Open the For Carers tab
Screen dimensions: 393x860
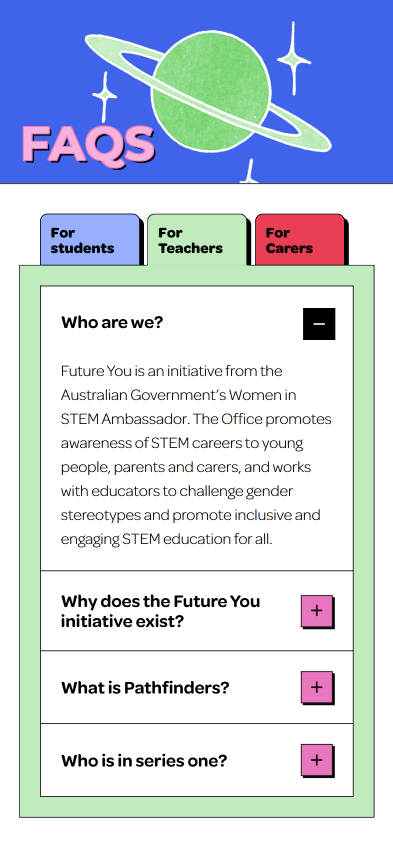pos(300,240)
